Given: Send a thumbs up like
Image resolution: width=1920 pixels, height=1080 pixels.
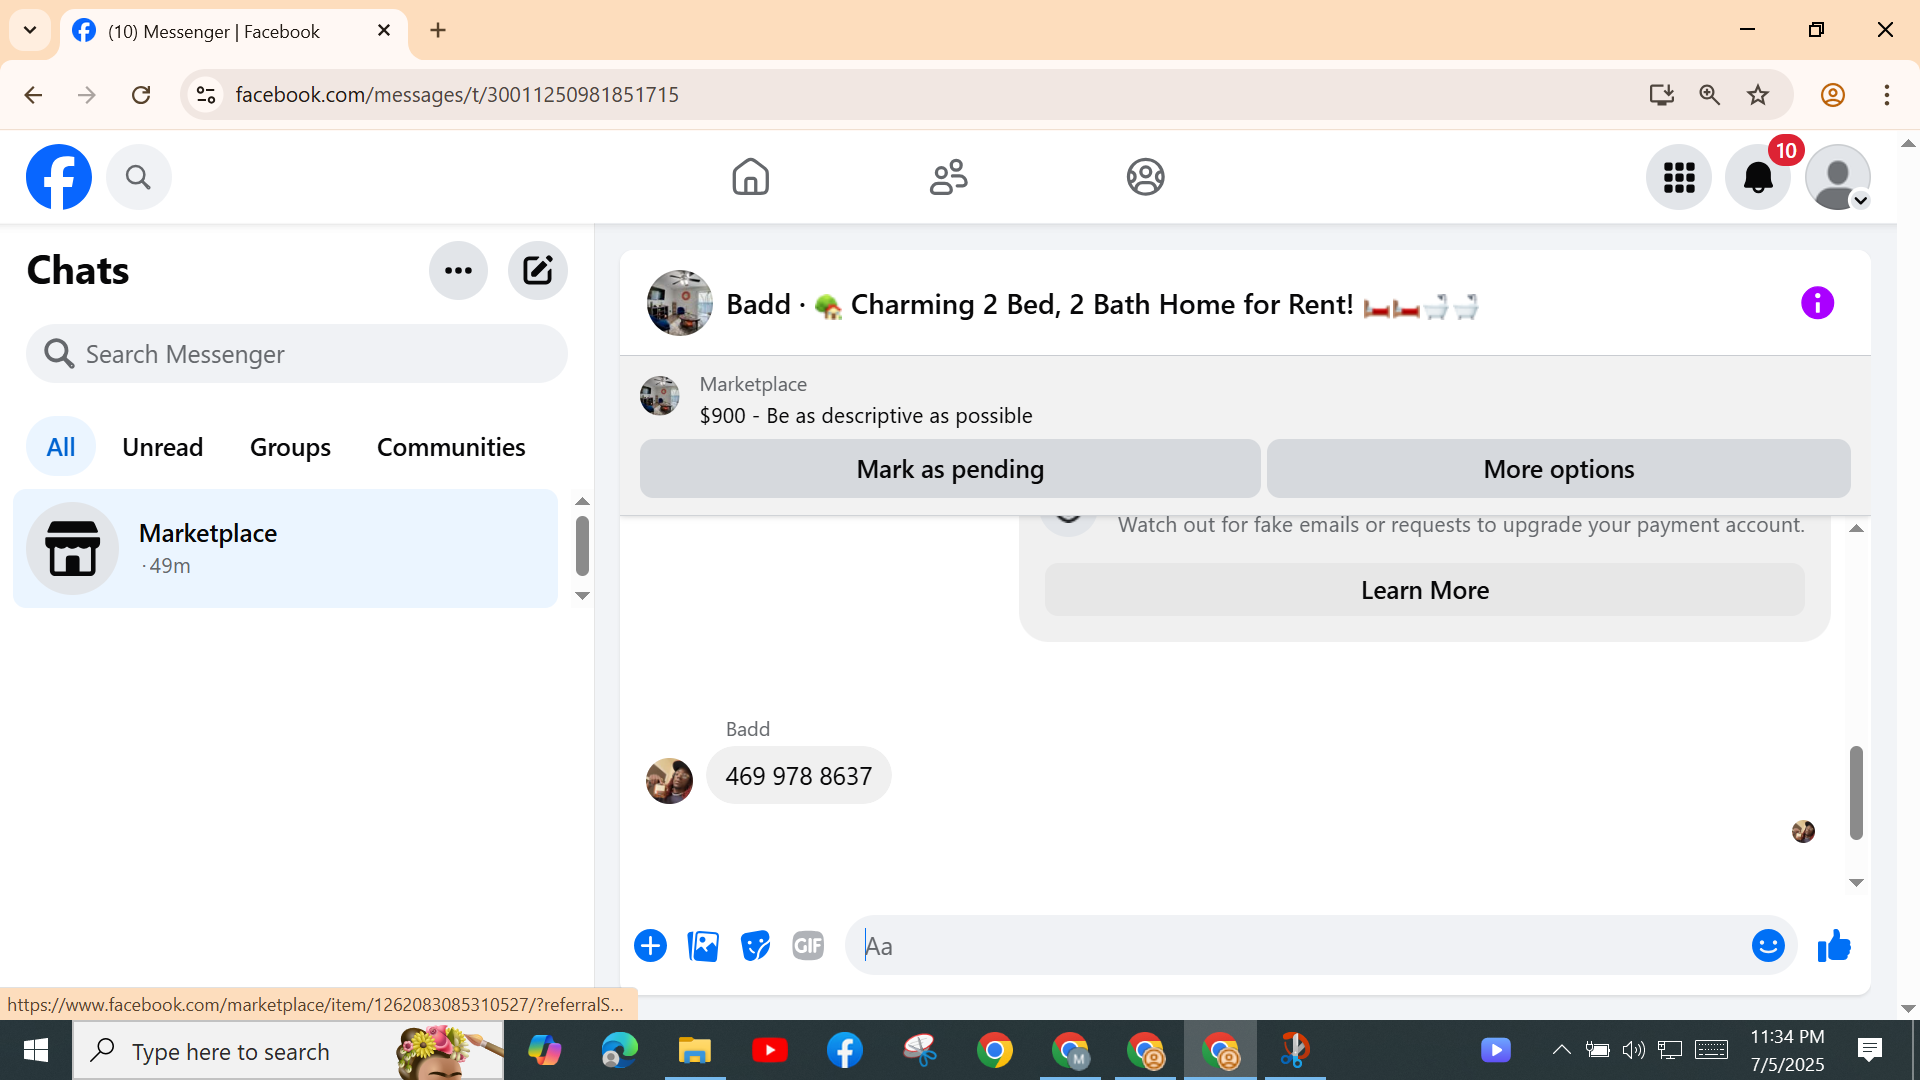Looking at the screenshot, I should click(1834, 945).
